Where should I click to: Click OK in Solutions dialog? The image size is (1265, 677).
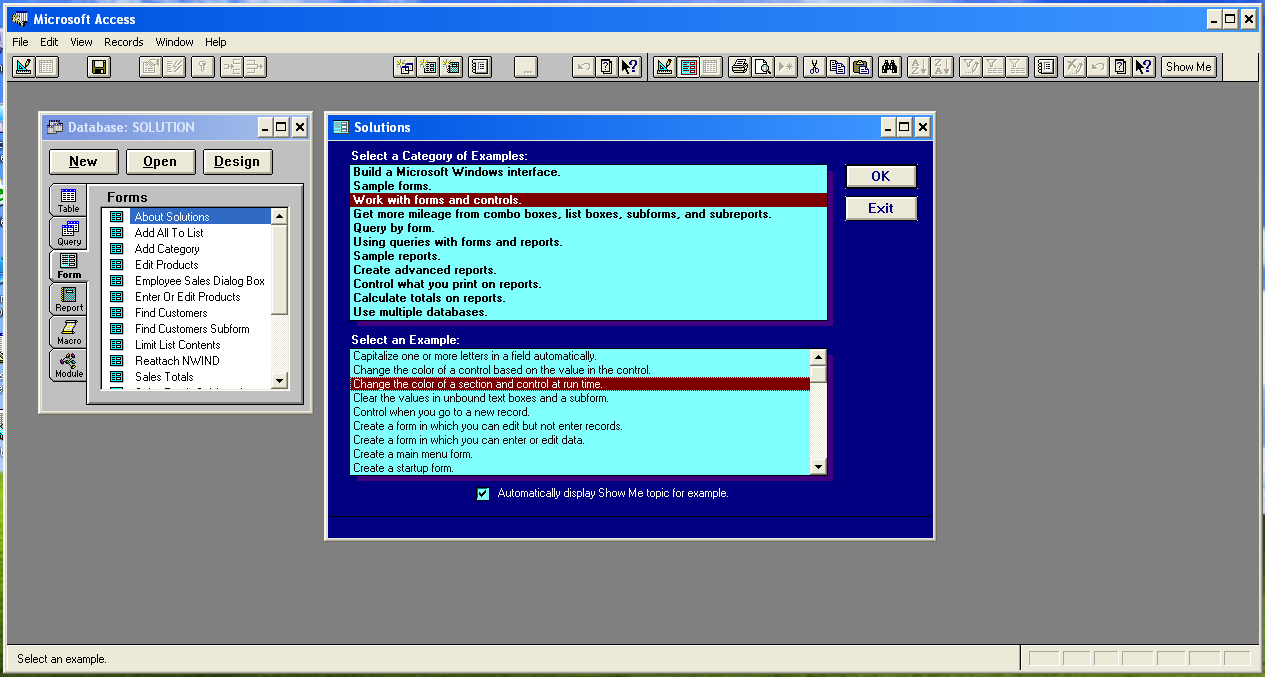click(880, 176)
